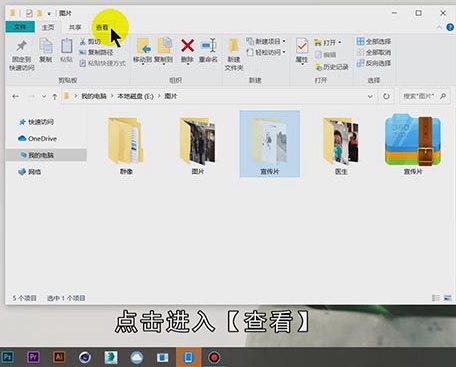Select 剪切 cut with scissors icon
The width and height of the screenshot is (456, 367).
pyautogui.click(x=90, y=42)
